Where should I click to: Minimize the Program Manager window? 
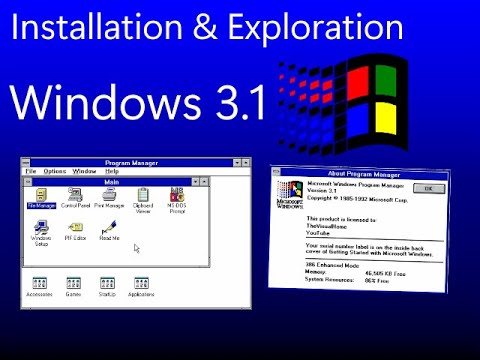pyautogui.click(x=237, y=163)
